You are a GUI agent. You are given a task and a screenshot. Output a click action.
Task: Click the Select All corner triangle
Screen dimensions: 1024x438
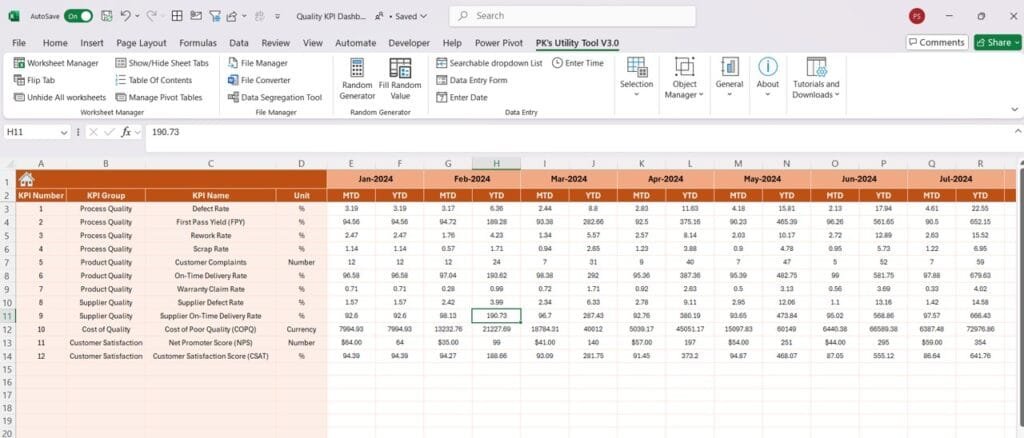point(8,164)
